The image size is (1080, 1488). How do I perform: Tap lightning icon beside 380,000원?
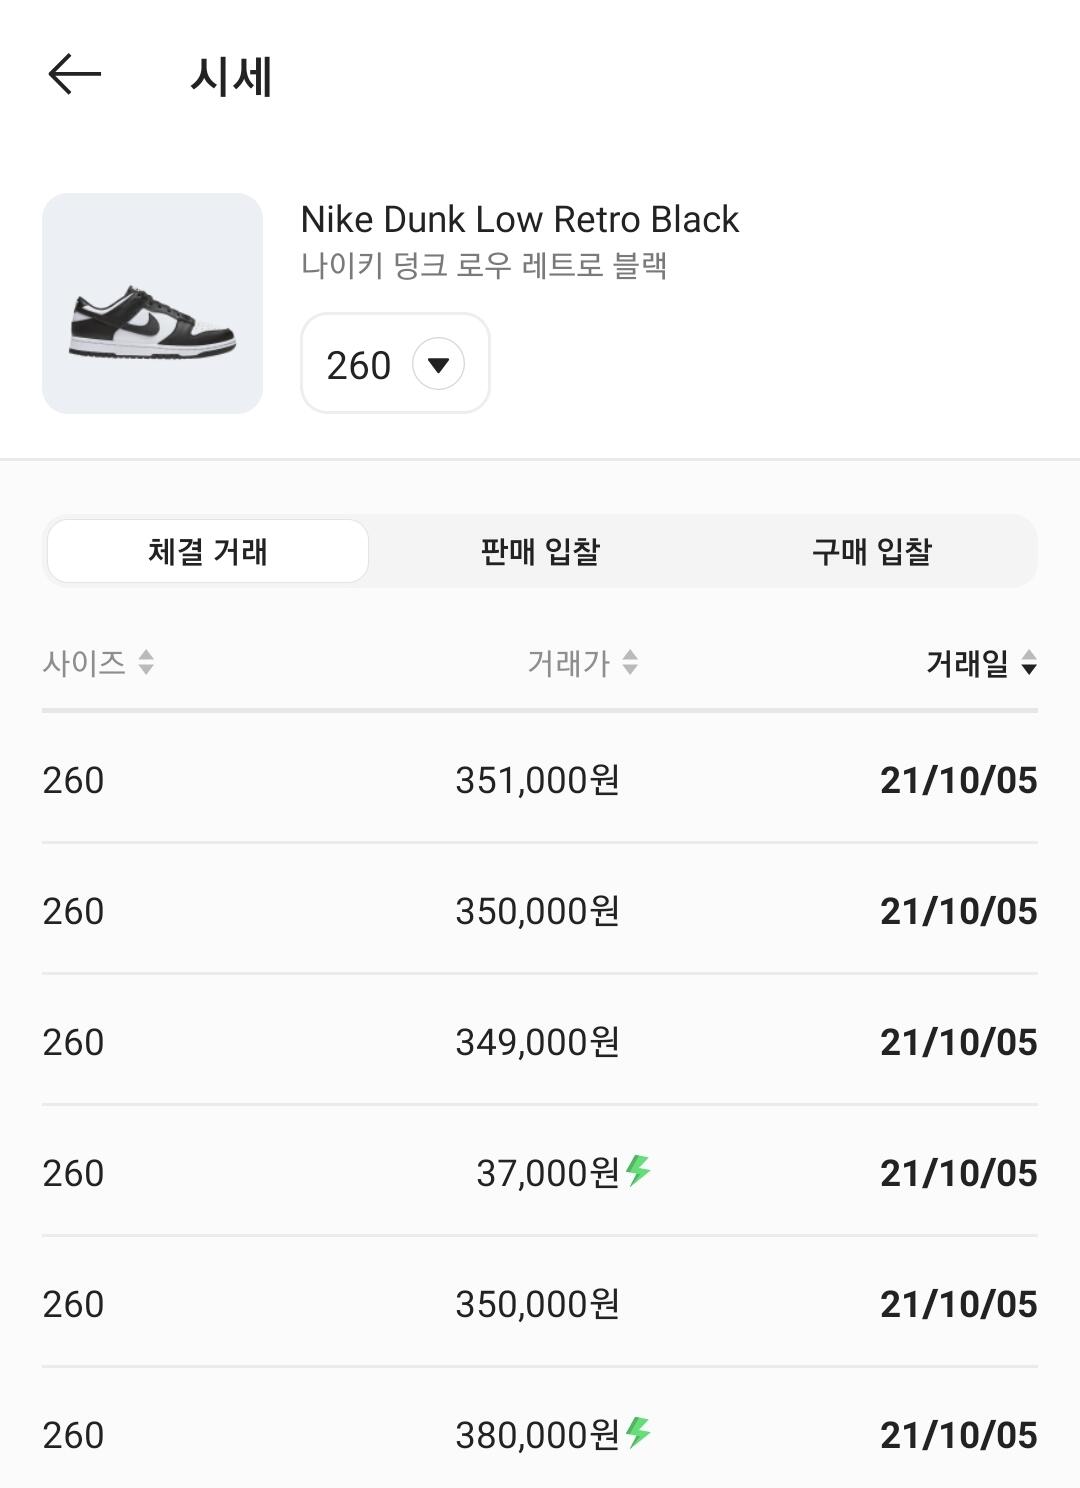pyautogui.click(x=638, y=1432)
